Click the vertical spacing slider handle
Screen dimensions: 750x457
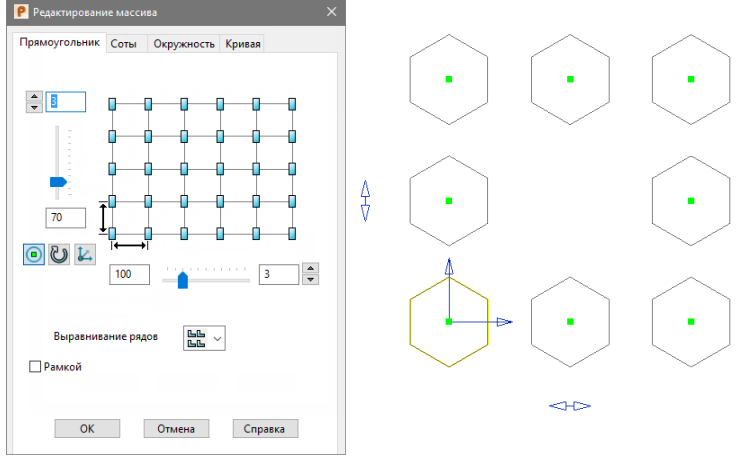coord(58,182)
